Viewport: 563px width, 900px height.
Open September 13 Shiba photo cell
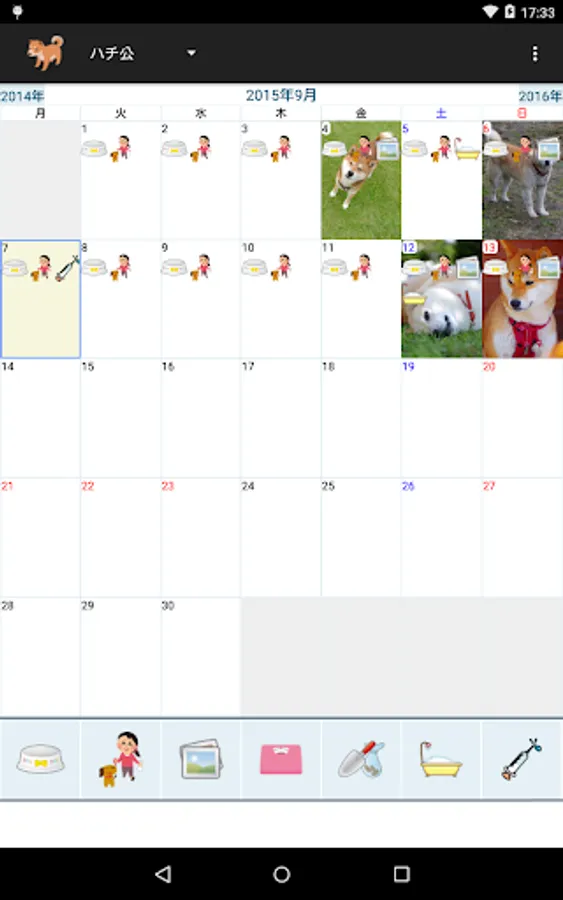point(522,299)
